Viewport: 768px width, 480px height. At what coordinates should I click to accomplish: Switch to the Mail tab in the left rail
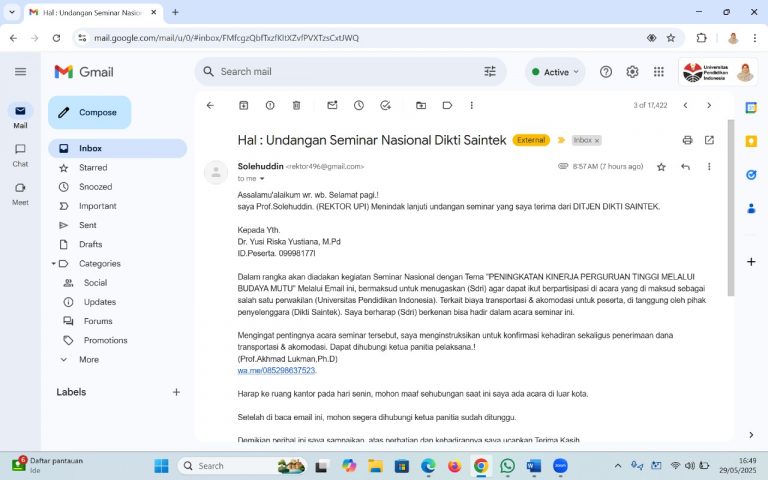tap(20, 116)
